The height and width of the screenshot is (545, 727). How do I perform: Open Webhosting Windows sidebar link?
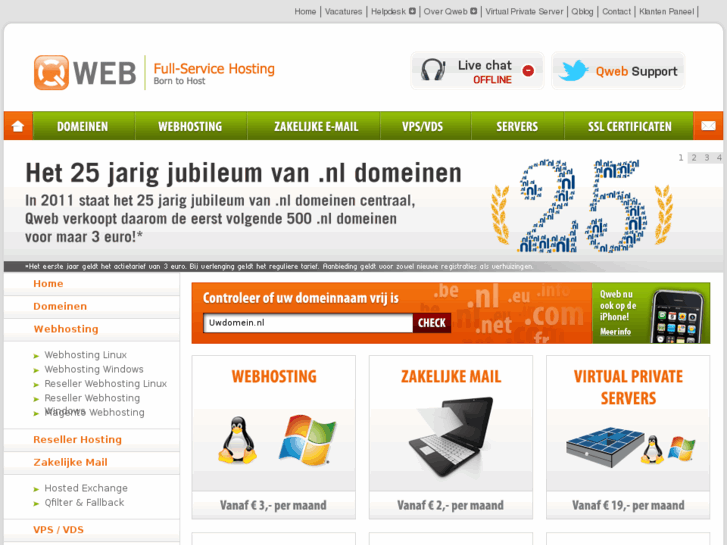click(94, 369)
